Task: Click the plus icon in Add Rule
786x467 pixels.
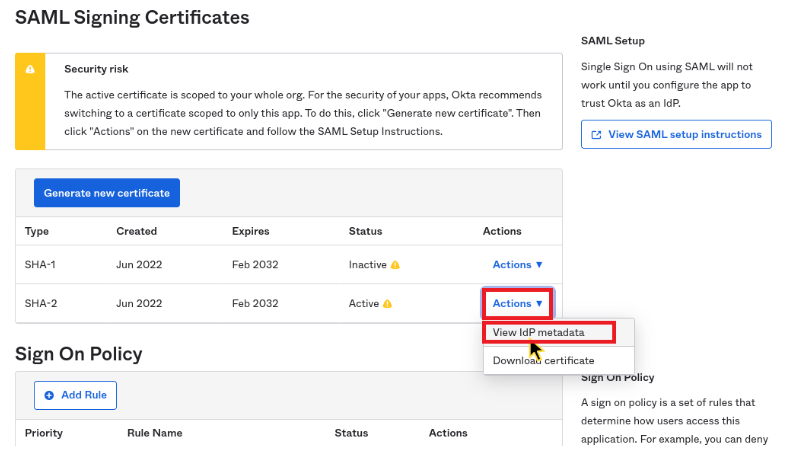Action: (x=49, y=395)
